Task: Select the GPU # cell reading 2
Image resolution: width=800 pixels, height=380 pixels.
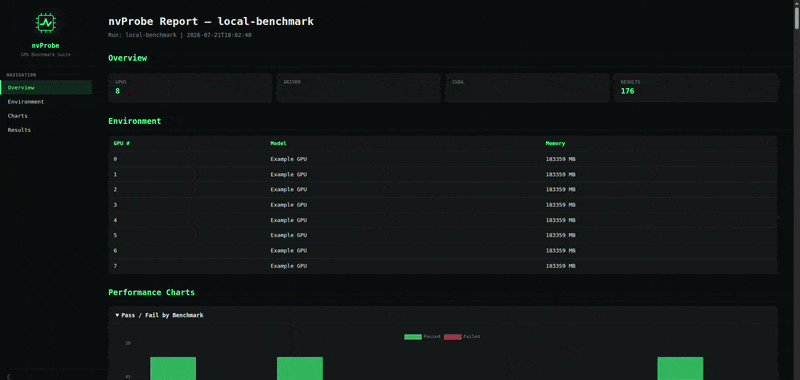Action: [x=115, y=190]
